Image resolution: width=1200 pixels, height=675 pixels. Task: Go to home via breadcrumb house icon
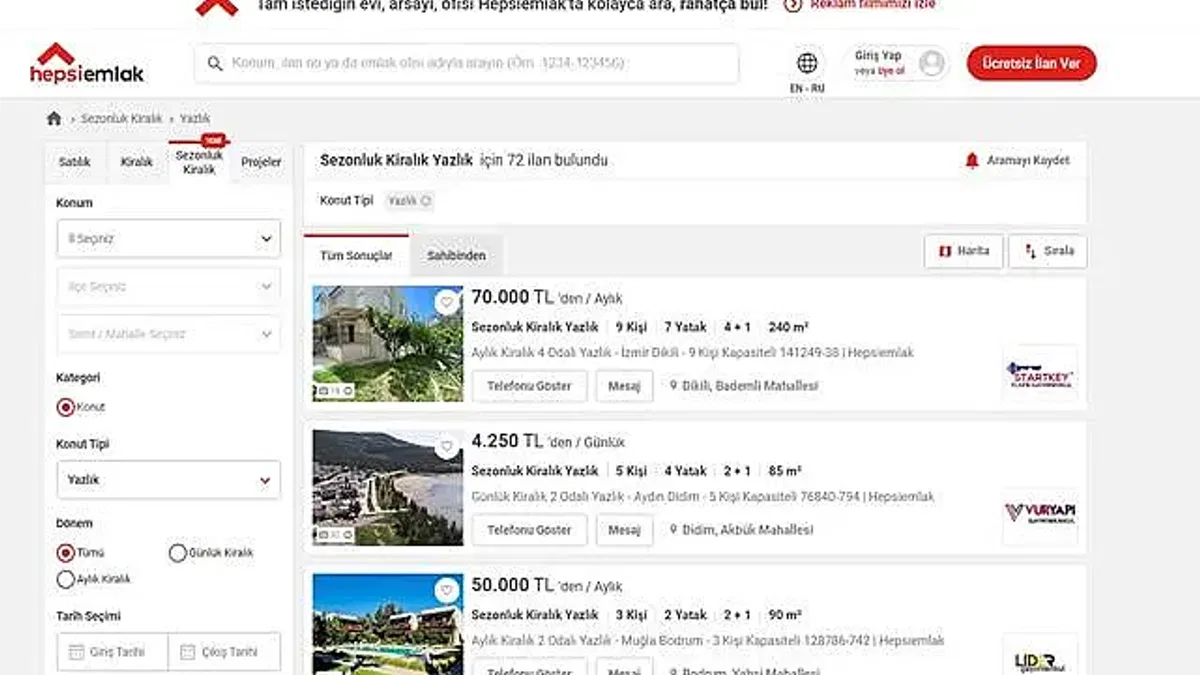(54, 118)
